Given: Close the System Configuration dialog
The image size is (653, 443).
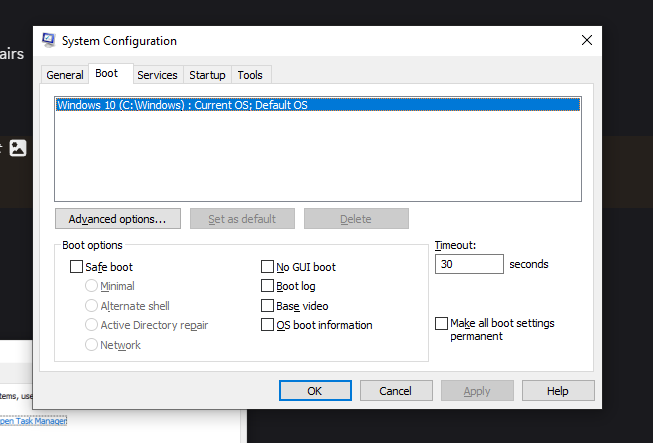Looking at the screenshot, I should 586,41.
